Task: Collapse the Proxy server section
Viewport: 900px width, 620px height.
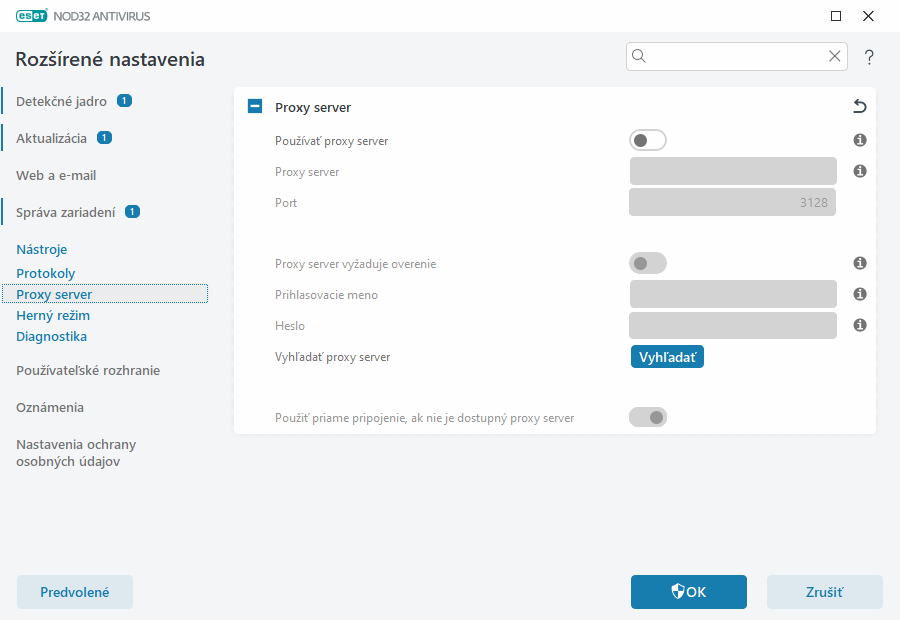Action: (255, 107)
